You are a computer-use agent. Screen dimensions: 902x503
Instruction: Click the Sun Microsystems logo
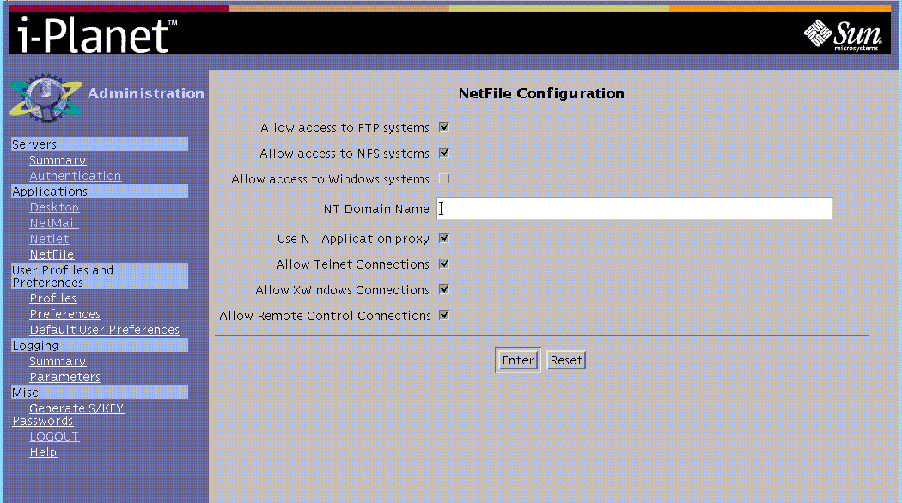(x=843, y=35)
